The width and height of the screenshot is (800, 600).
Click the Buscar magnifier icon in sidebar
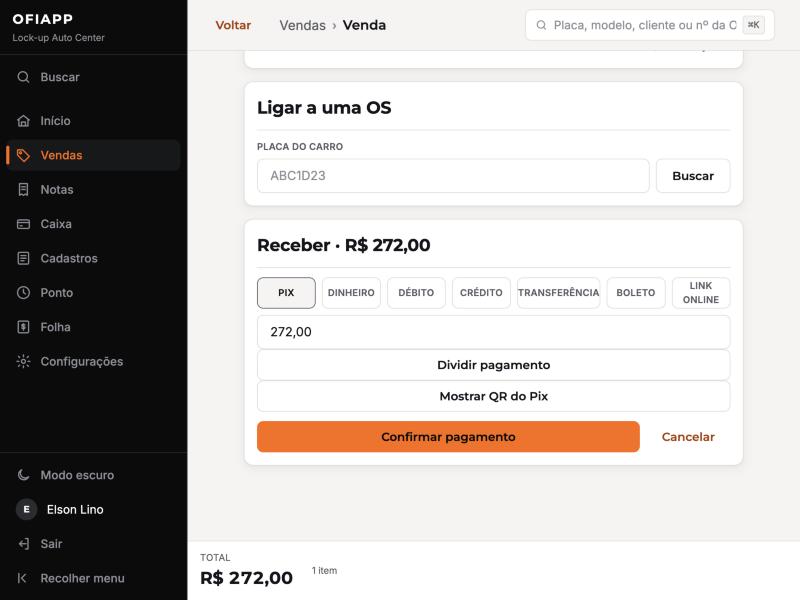[x=23, y=77]
